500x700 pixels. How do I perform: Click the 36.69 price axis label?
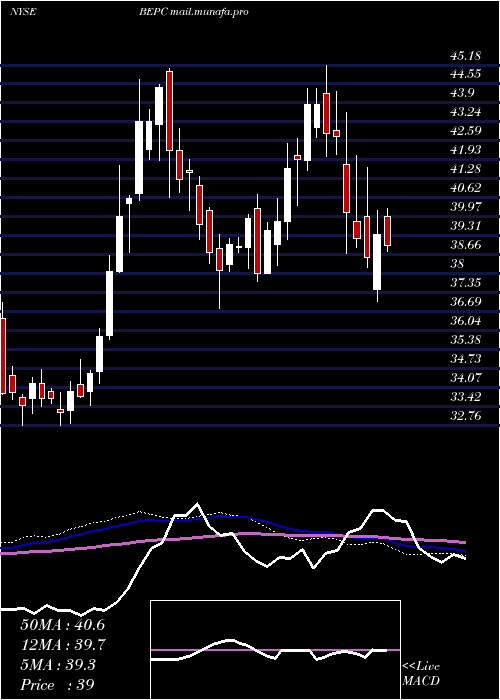click(466, 302)
